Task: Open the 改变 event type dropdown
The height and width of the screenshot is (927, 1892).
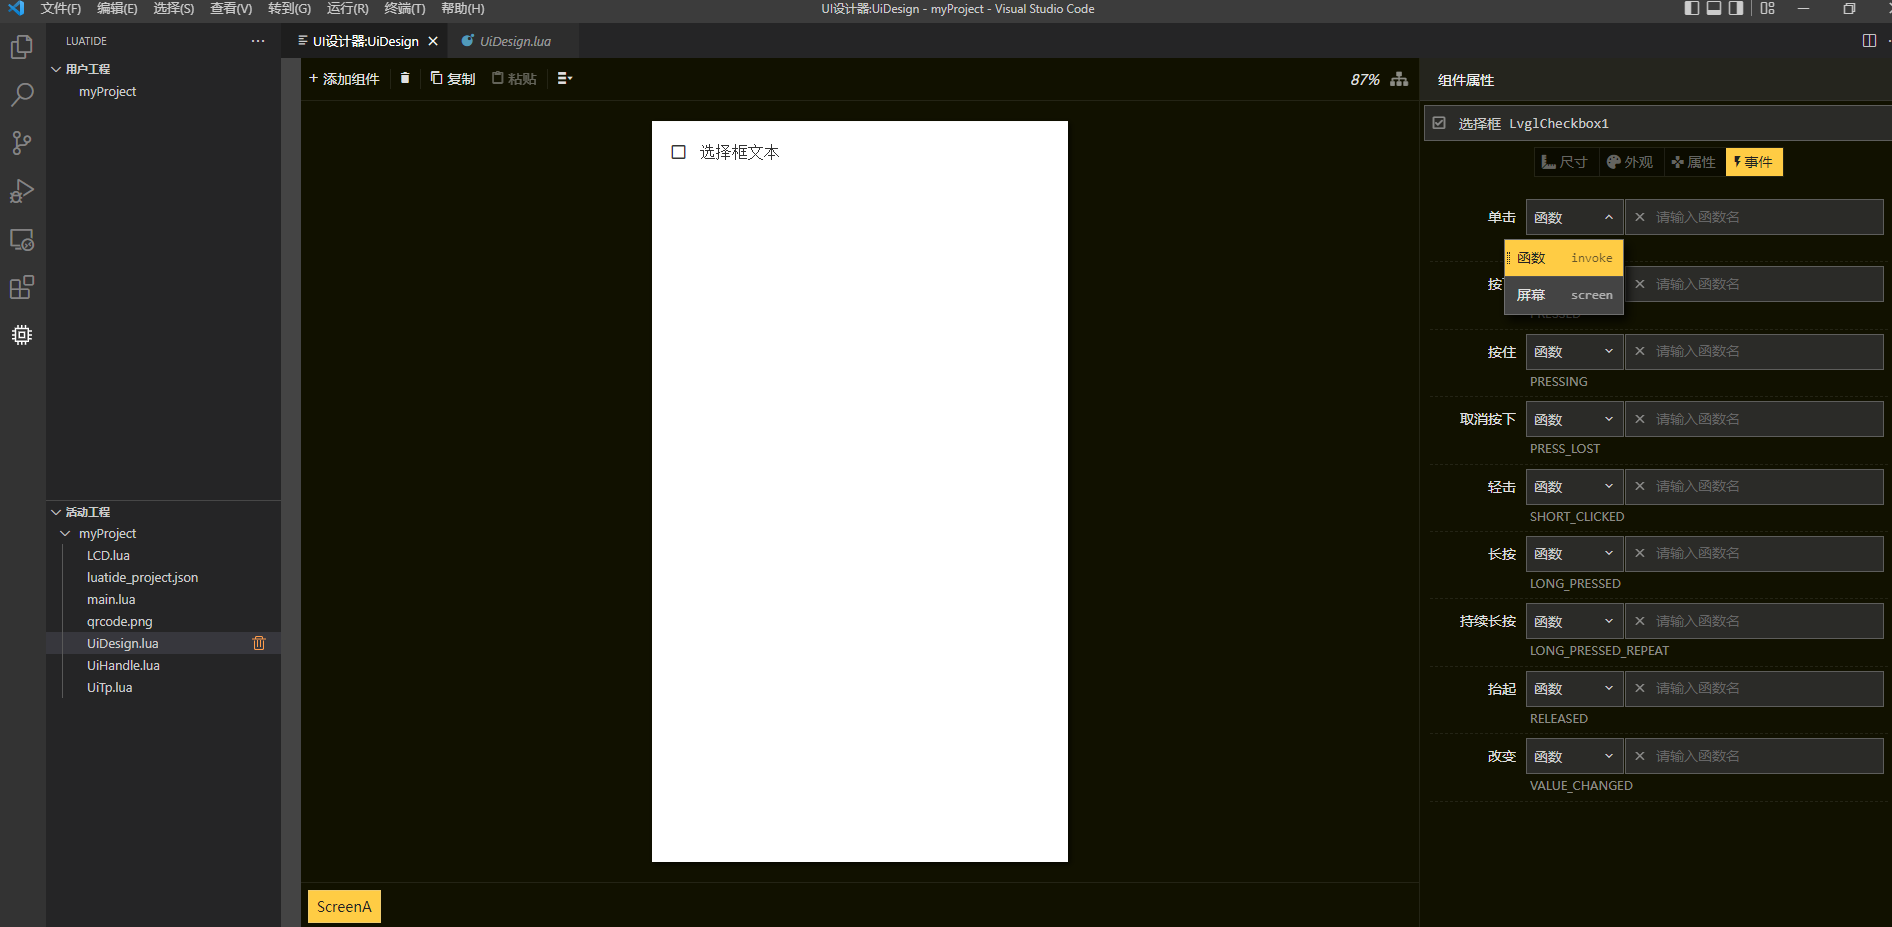Action: pyautogui.click(x=1574, y=757)
